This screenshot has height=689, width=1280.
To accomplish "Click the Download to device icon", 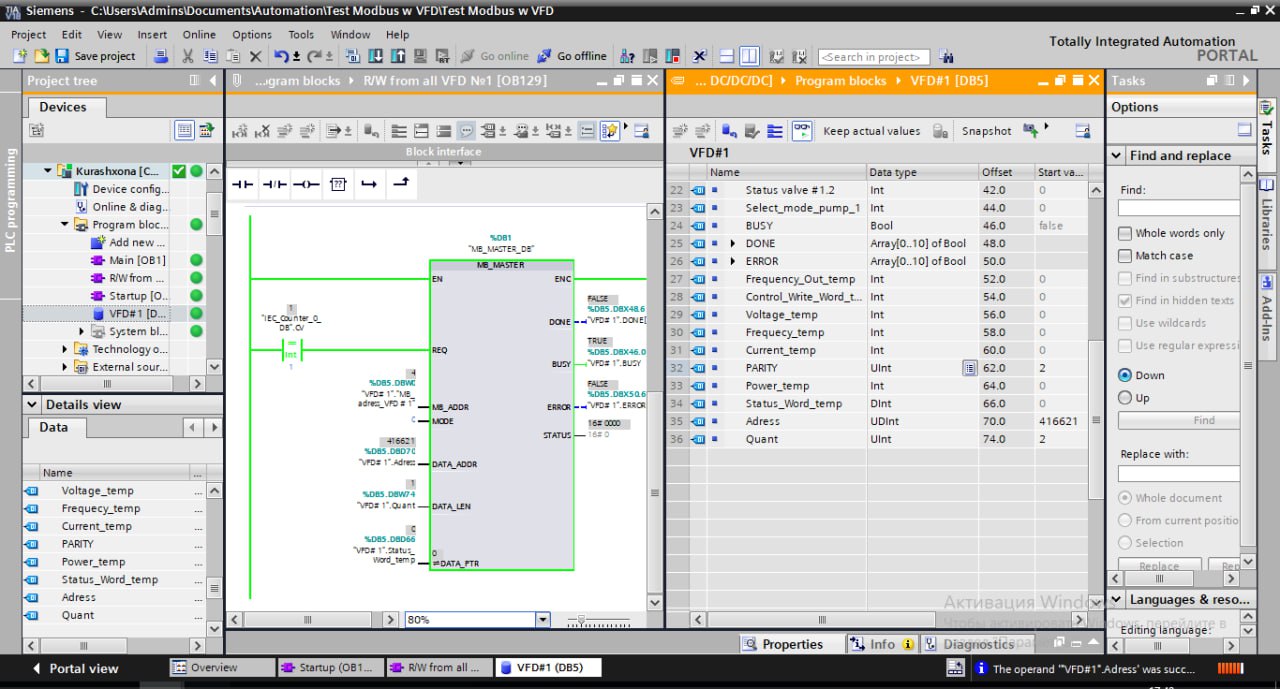I will coord(376,56).
